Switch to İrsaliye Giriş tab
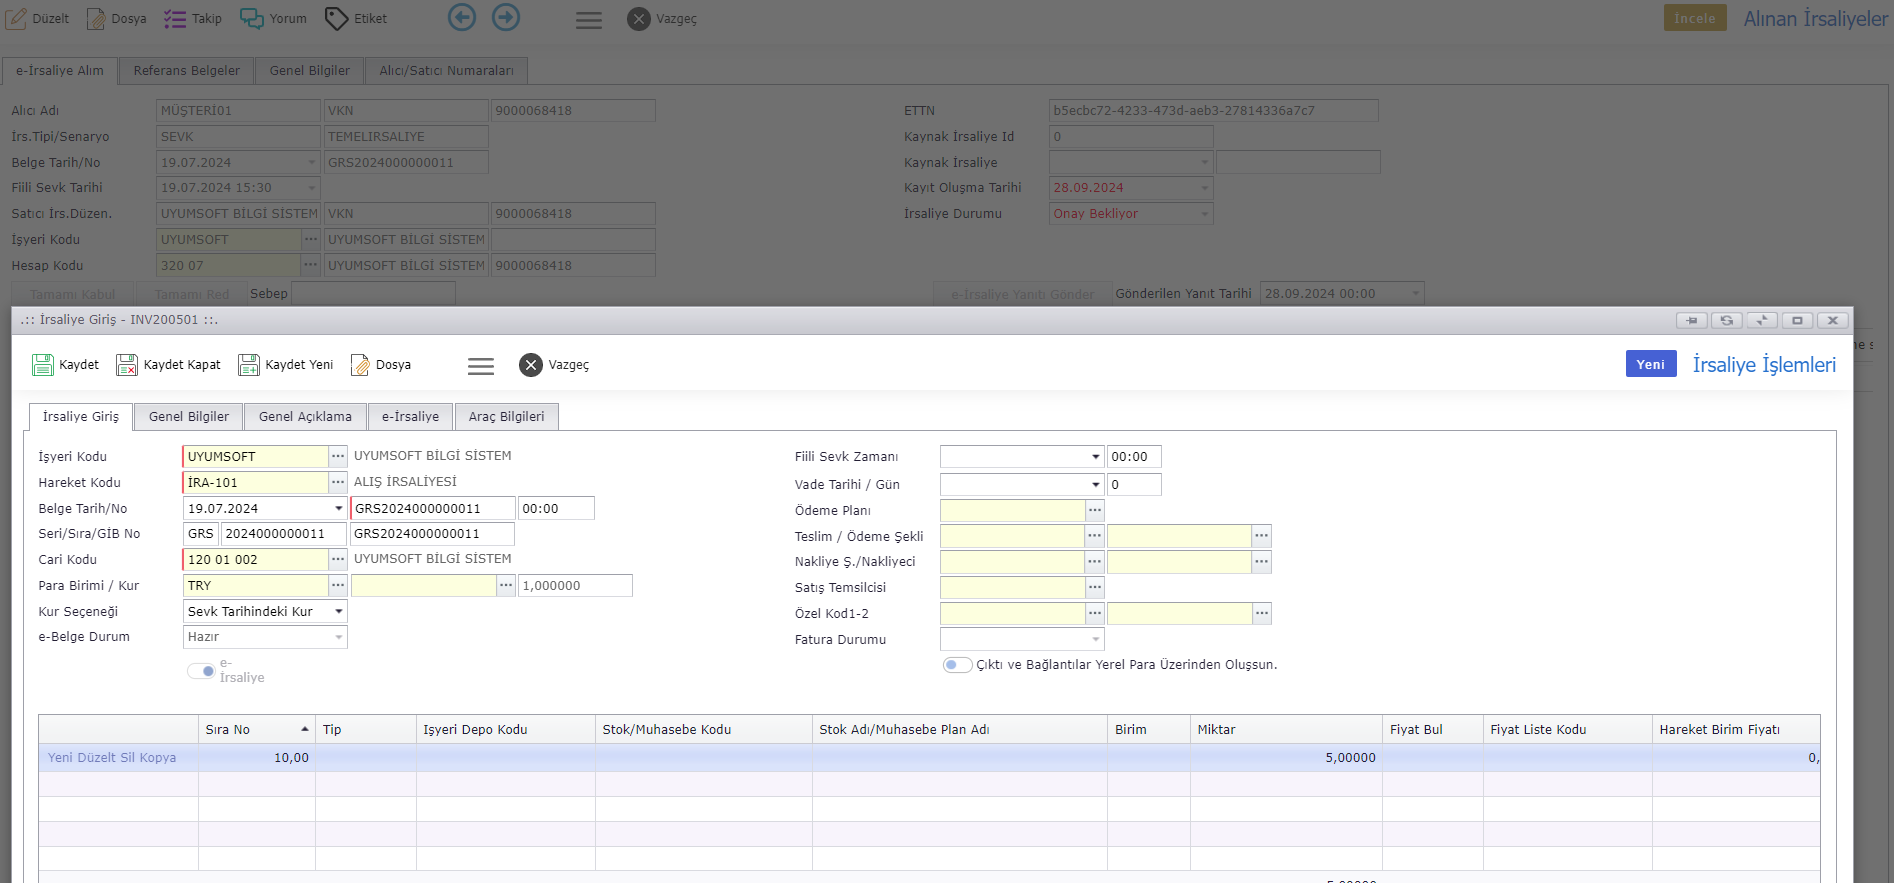The height and width of the screenshot is (883, 1894). point(81,417)
